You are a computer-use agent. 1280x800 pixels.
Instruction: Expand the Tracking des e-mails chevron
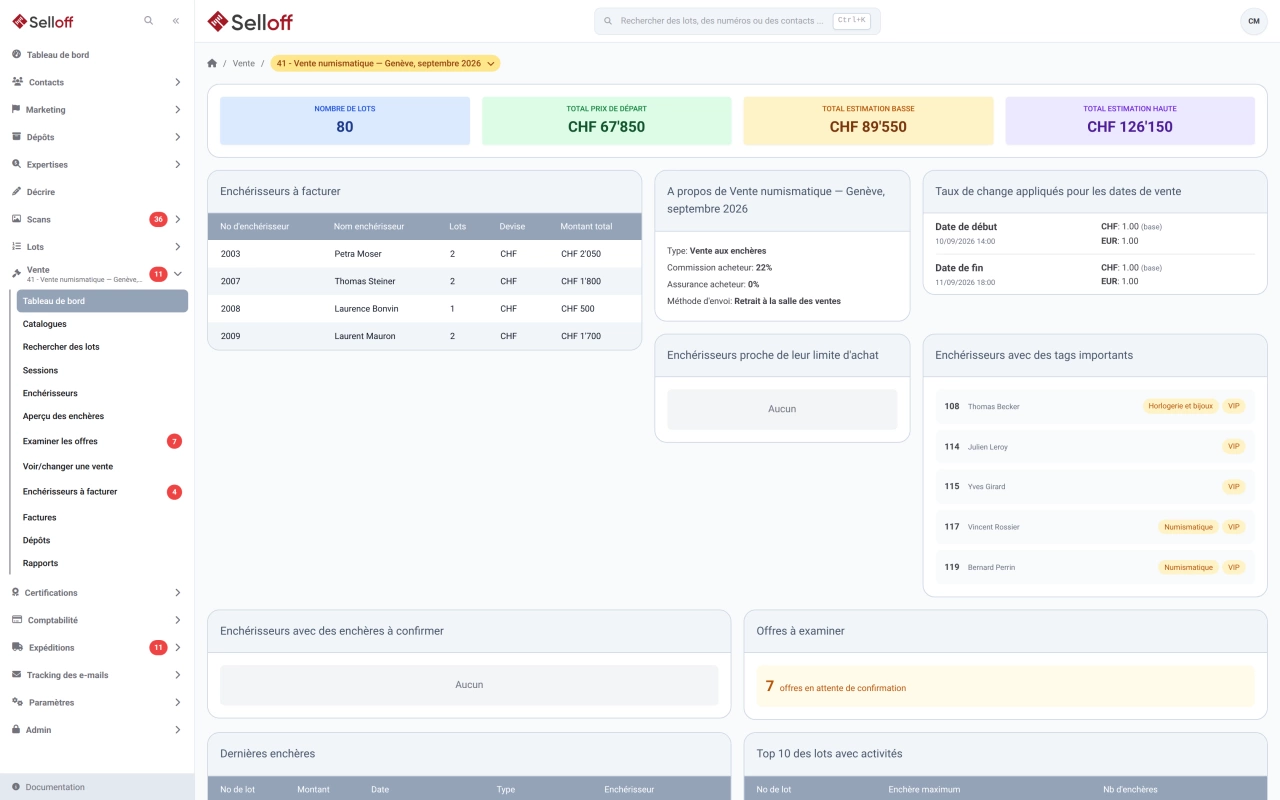click(x=178, y=675)
